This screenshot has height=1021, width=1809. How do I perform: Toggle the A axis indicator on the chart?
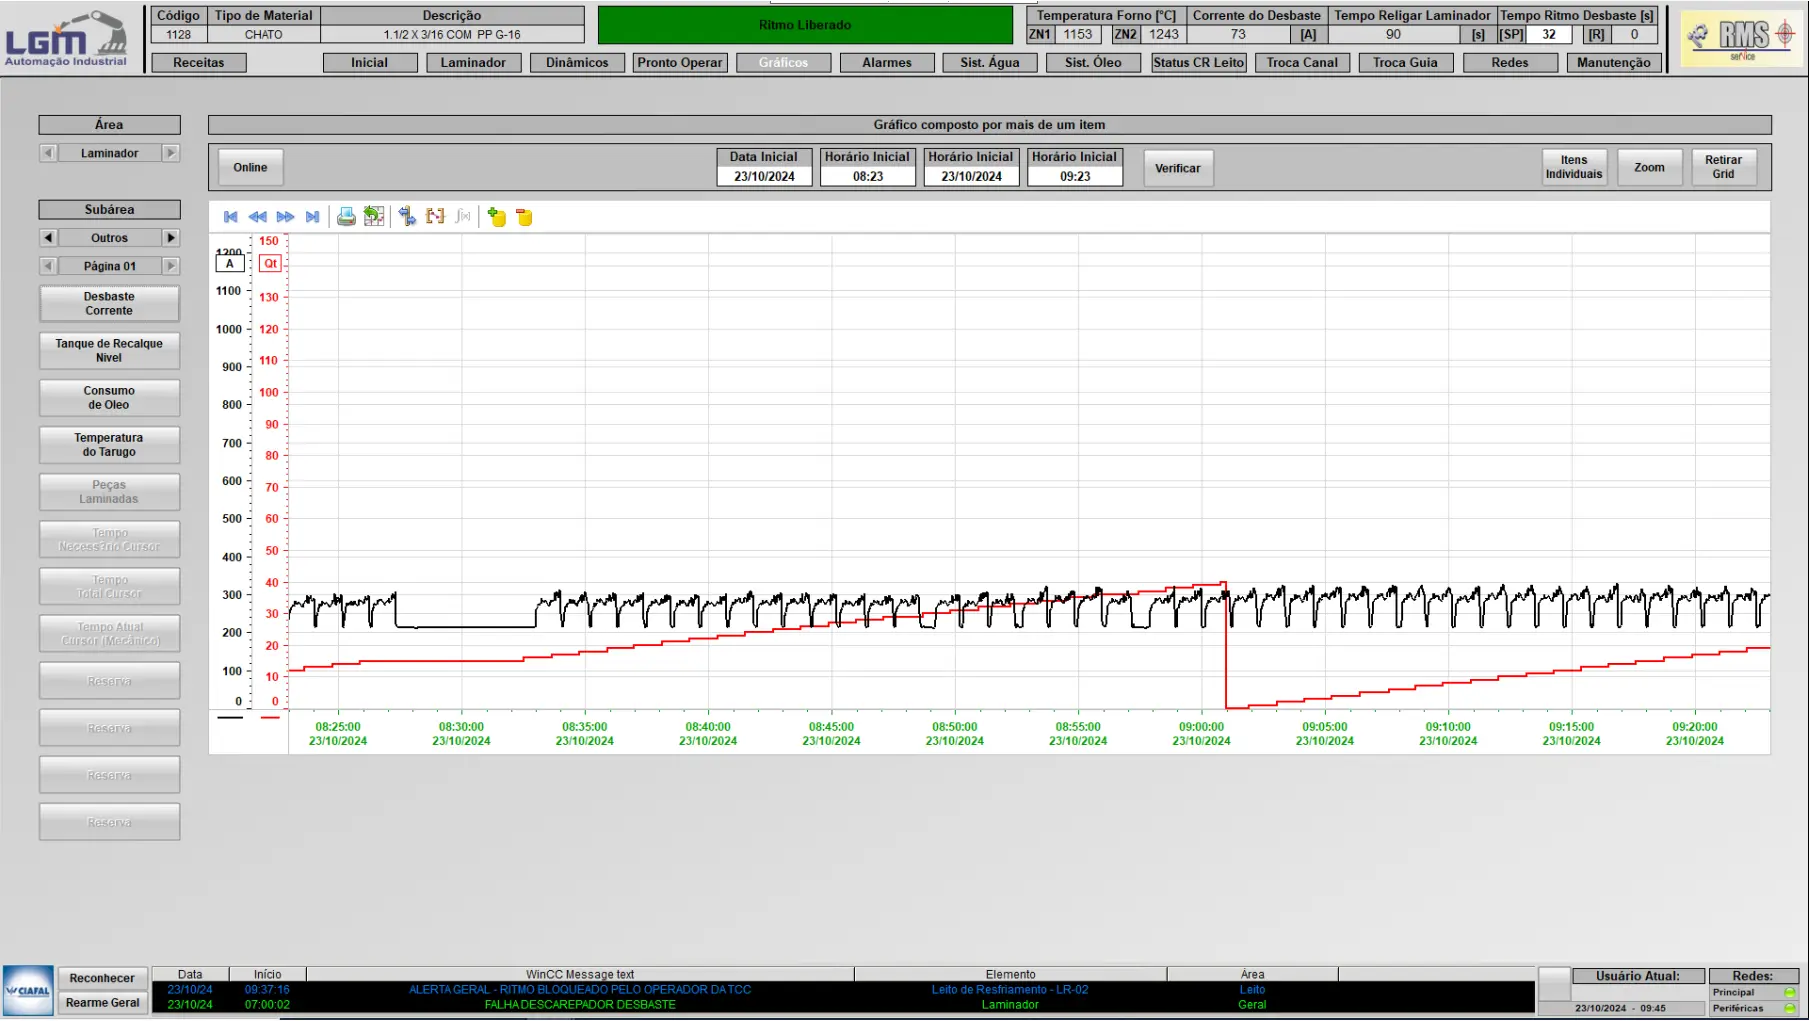pyautogui.click(x=229, y=262)
